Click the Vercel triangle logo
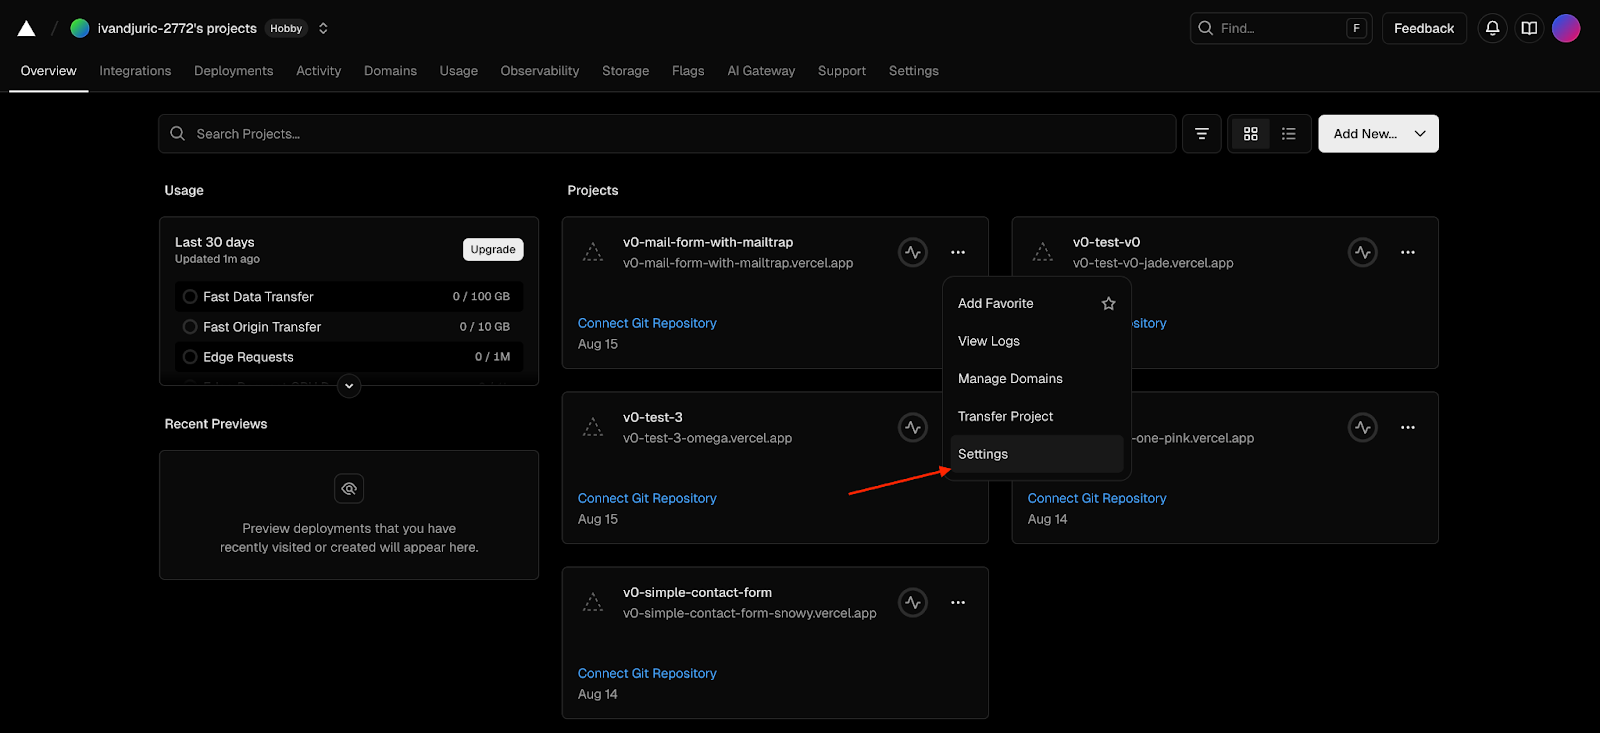Viewport: 1600px width, 733px height. pos(27,28)
